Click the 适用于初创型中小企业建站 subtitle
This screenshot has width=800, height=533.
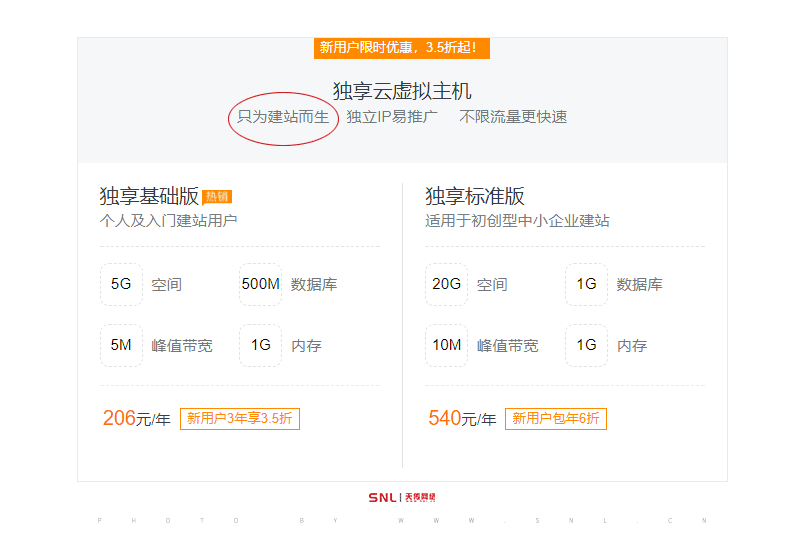coord(517,221)
